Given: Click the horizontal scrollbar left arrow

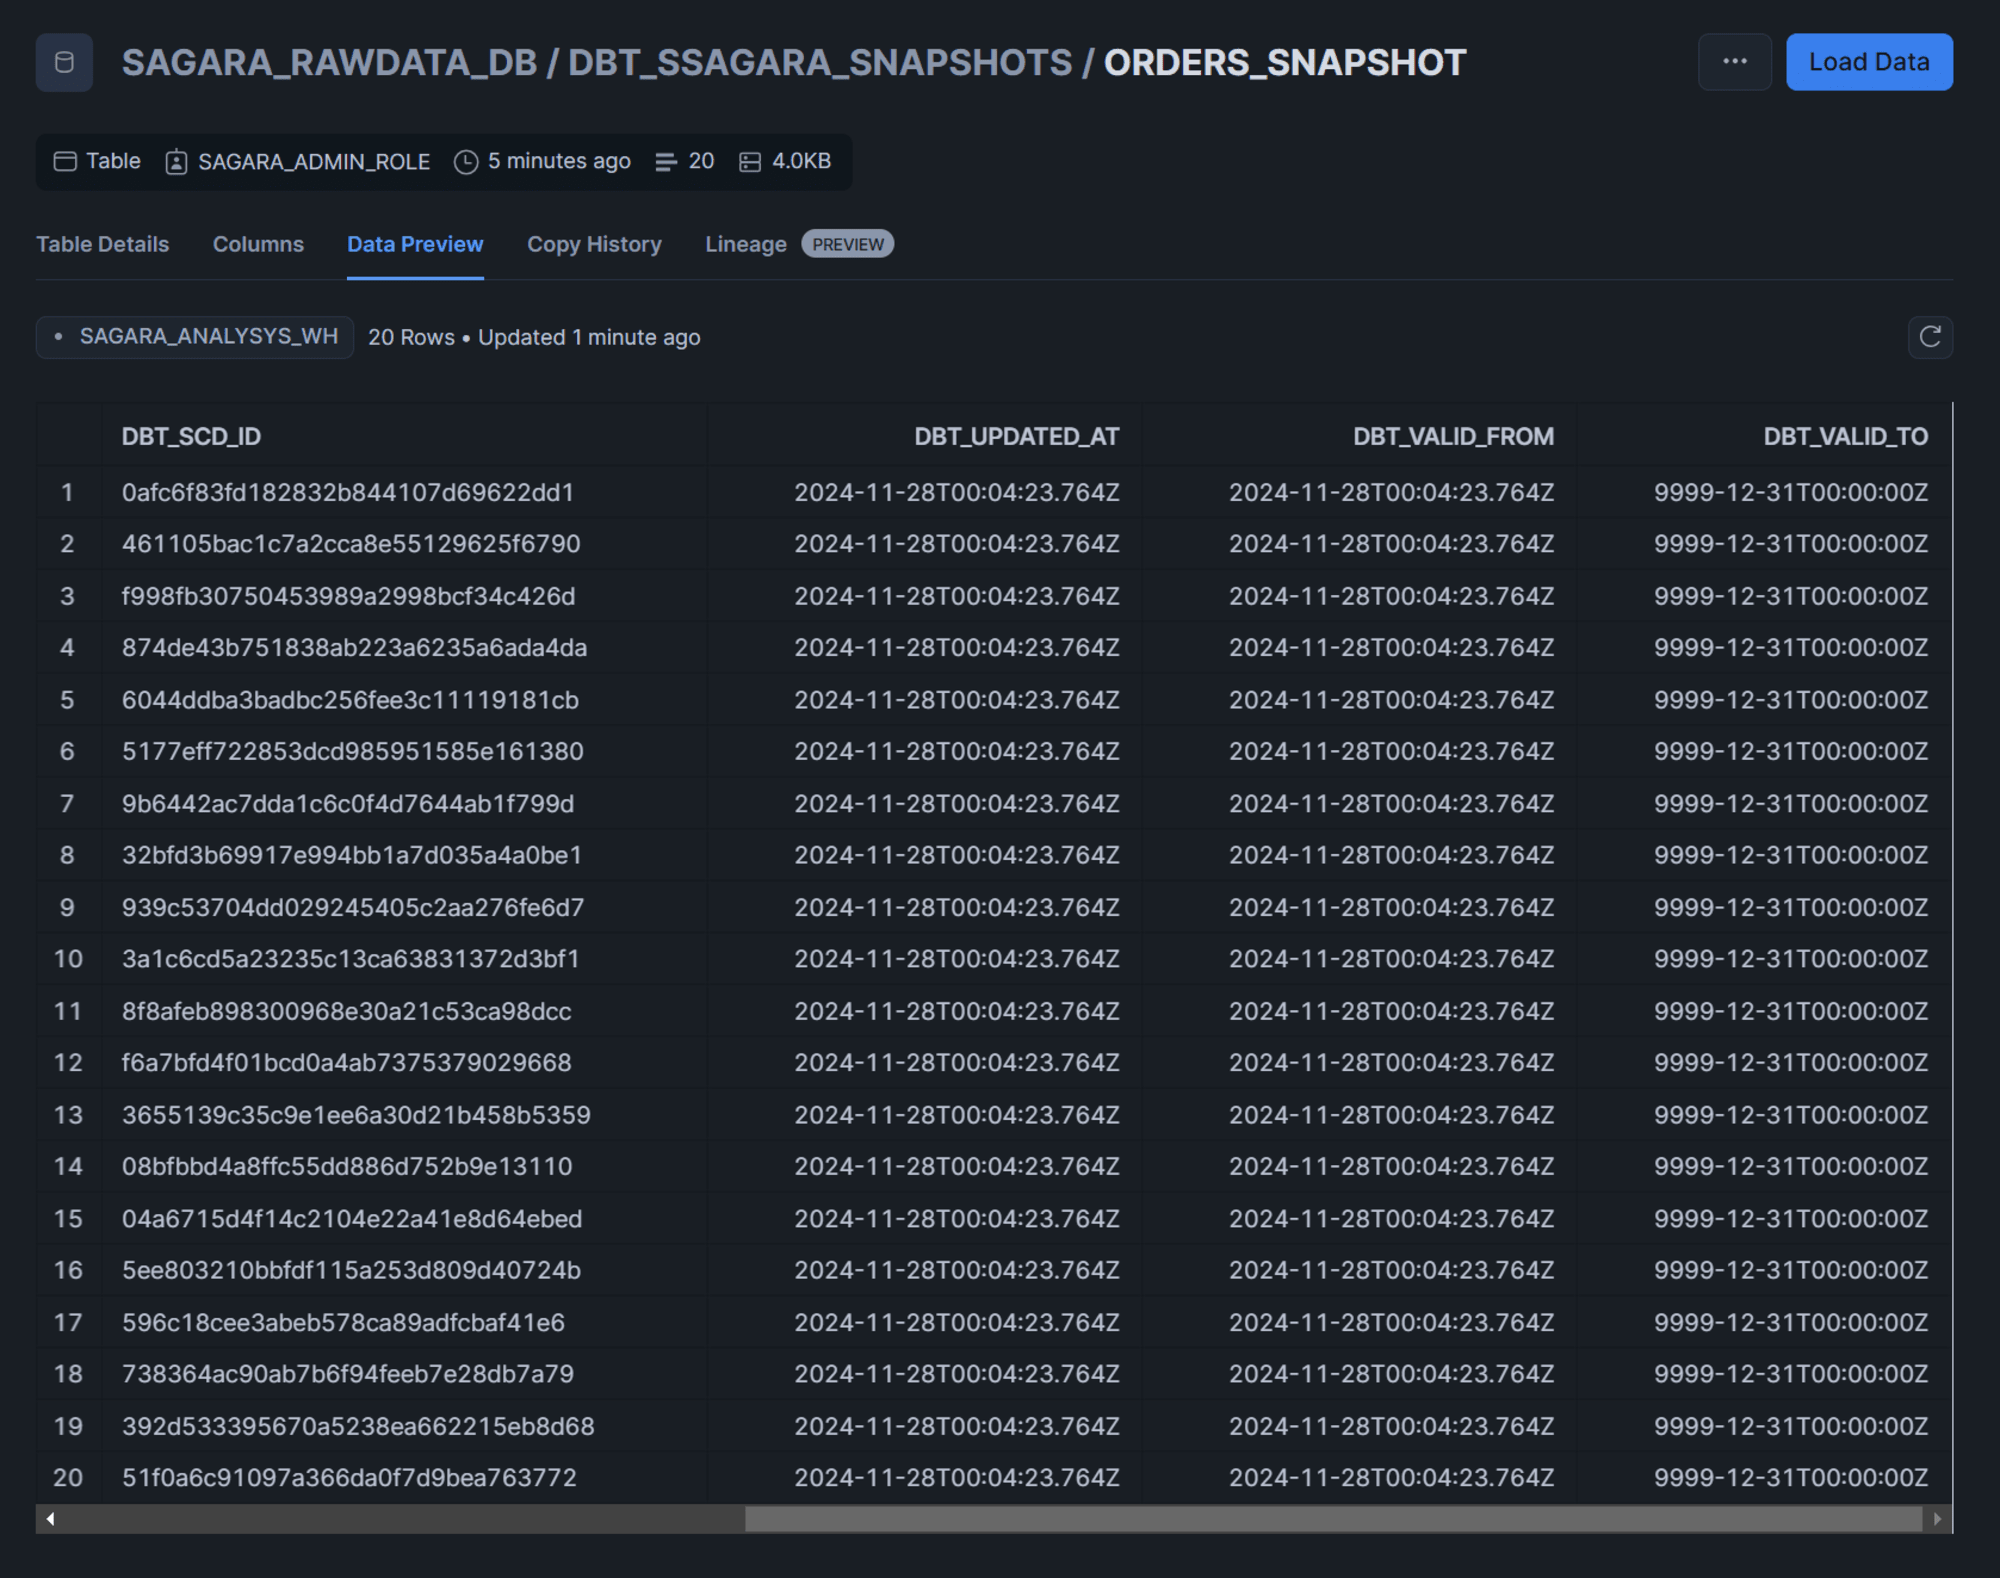Looking at the screenshot, I should 50,1519.
